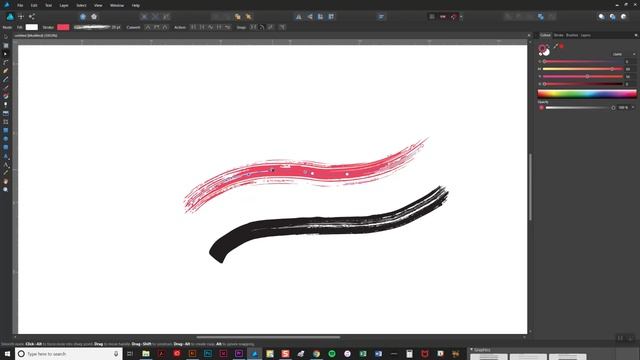Viewport: 640px width, 360px height.
Task: Pick colour with panel eyedropper icon
Action: point(556,46)
